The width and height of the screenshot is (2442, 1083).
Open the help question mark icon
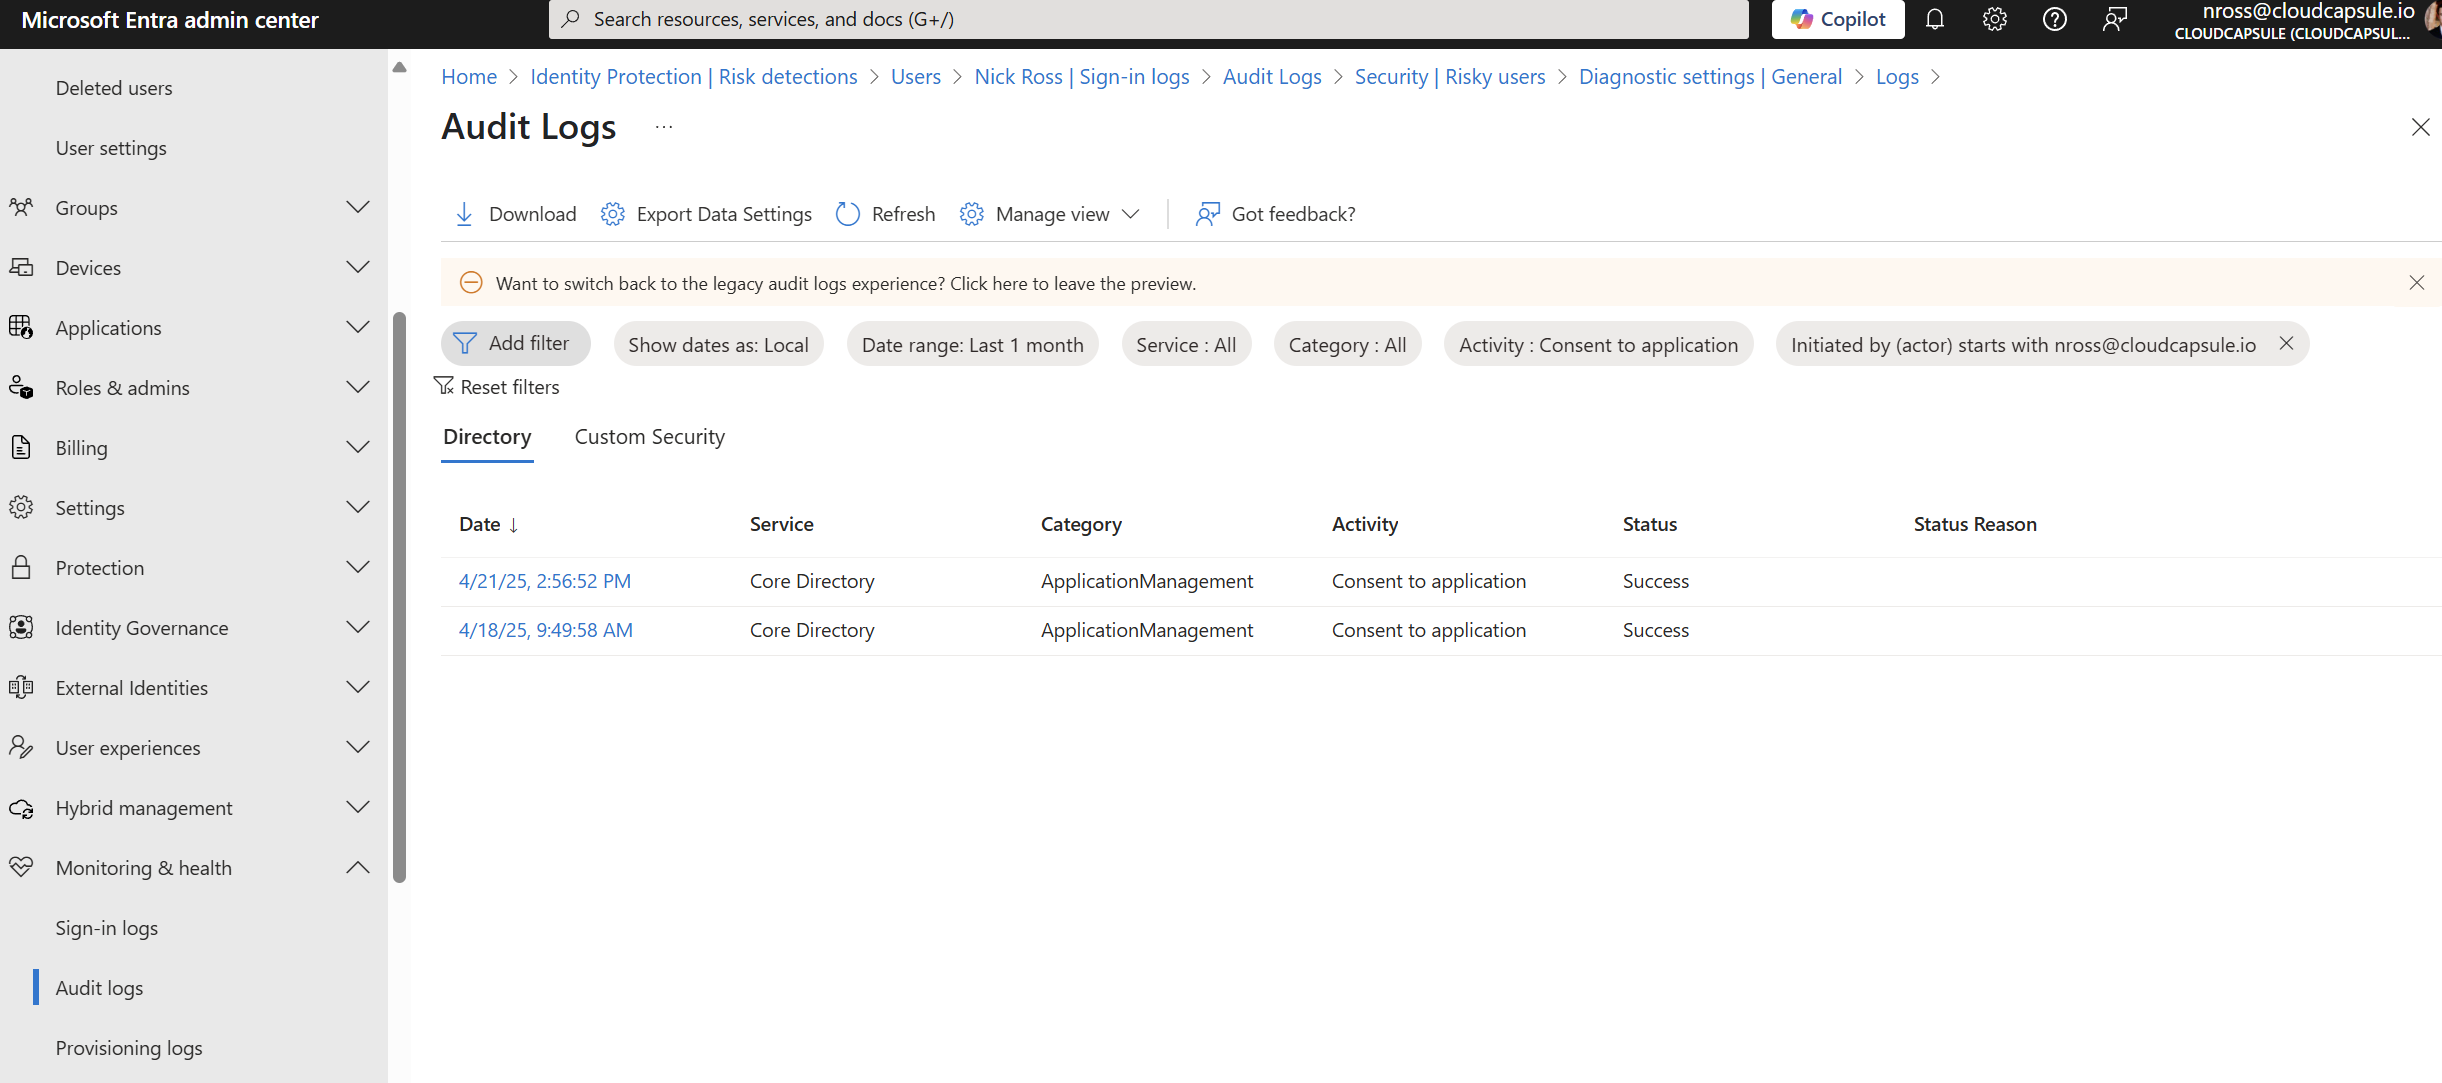point(2055,19)
